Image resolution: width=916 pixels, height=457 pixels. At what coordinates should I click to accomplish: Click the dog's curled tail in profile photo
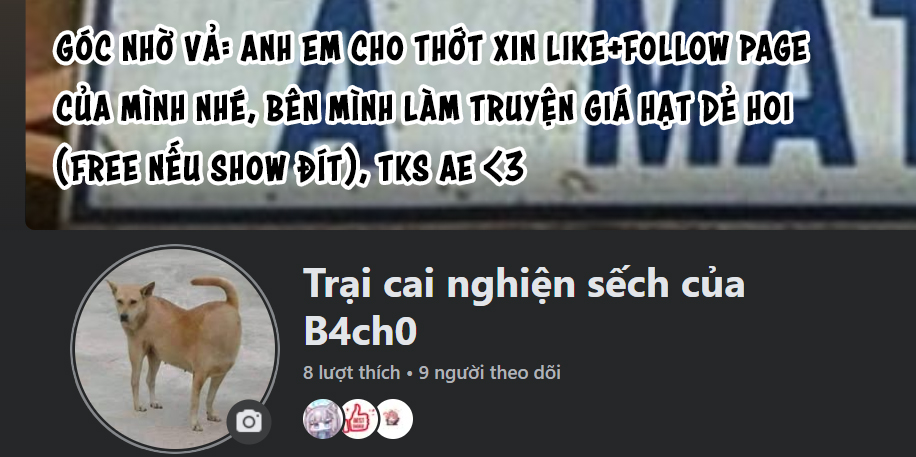[x=219, y=289]
